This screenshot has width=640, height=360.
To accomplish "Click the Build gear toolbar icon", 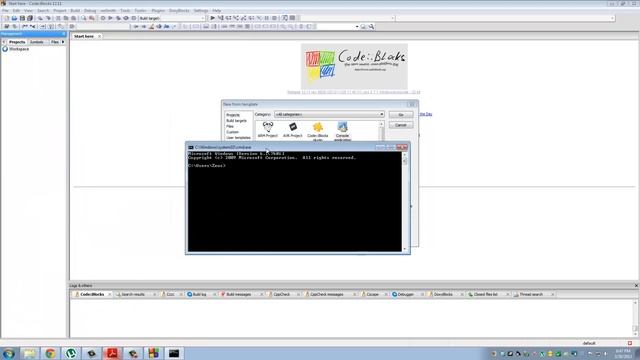I will click(103, 18).
